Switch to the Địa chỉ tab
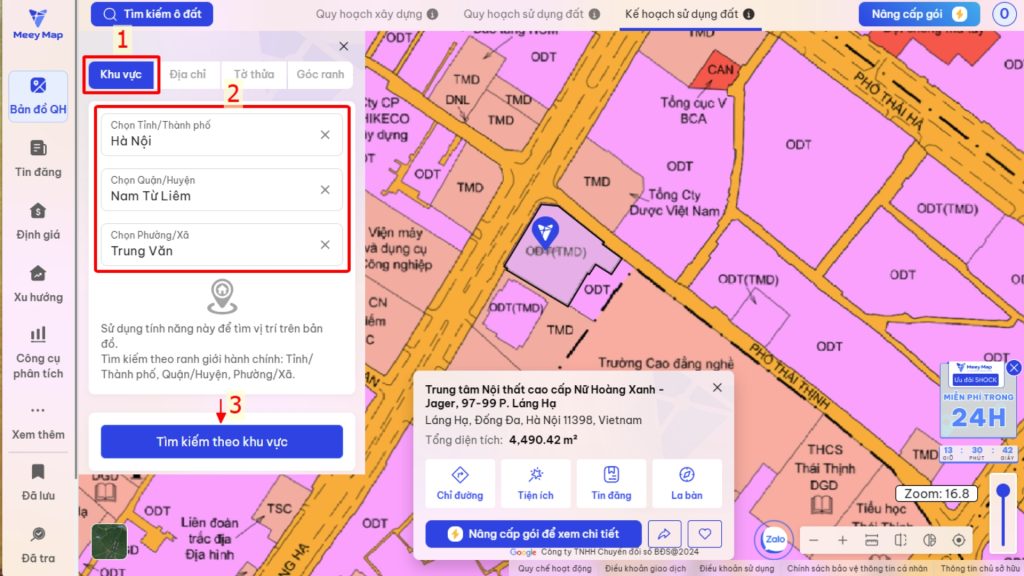The image size is (1024, 576). point(187,75)
